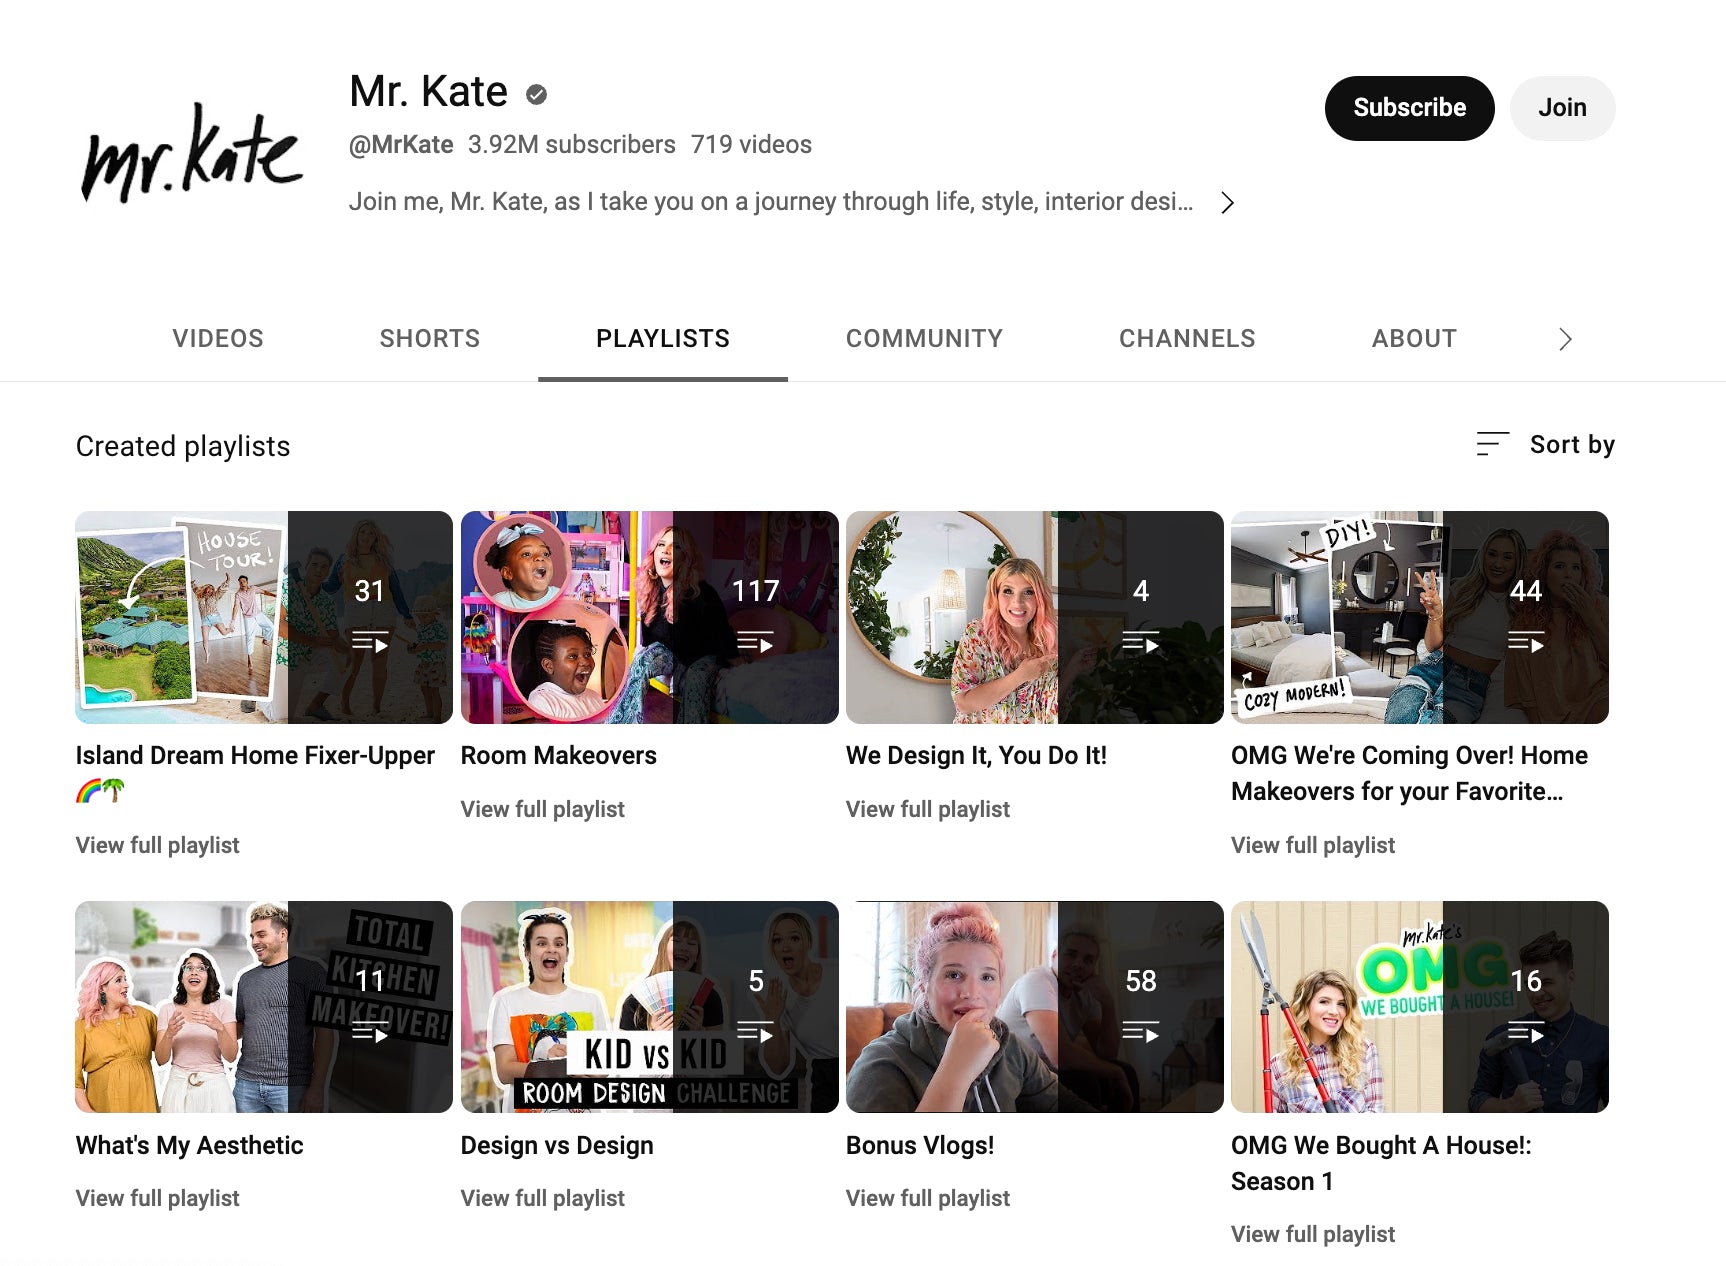Switch to the Videos tab

tap(218, 339)
